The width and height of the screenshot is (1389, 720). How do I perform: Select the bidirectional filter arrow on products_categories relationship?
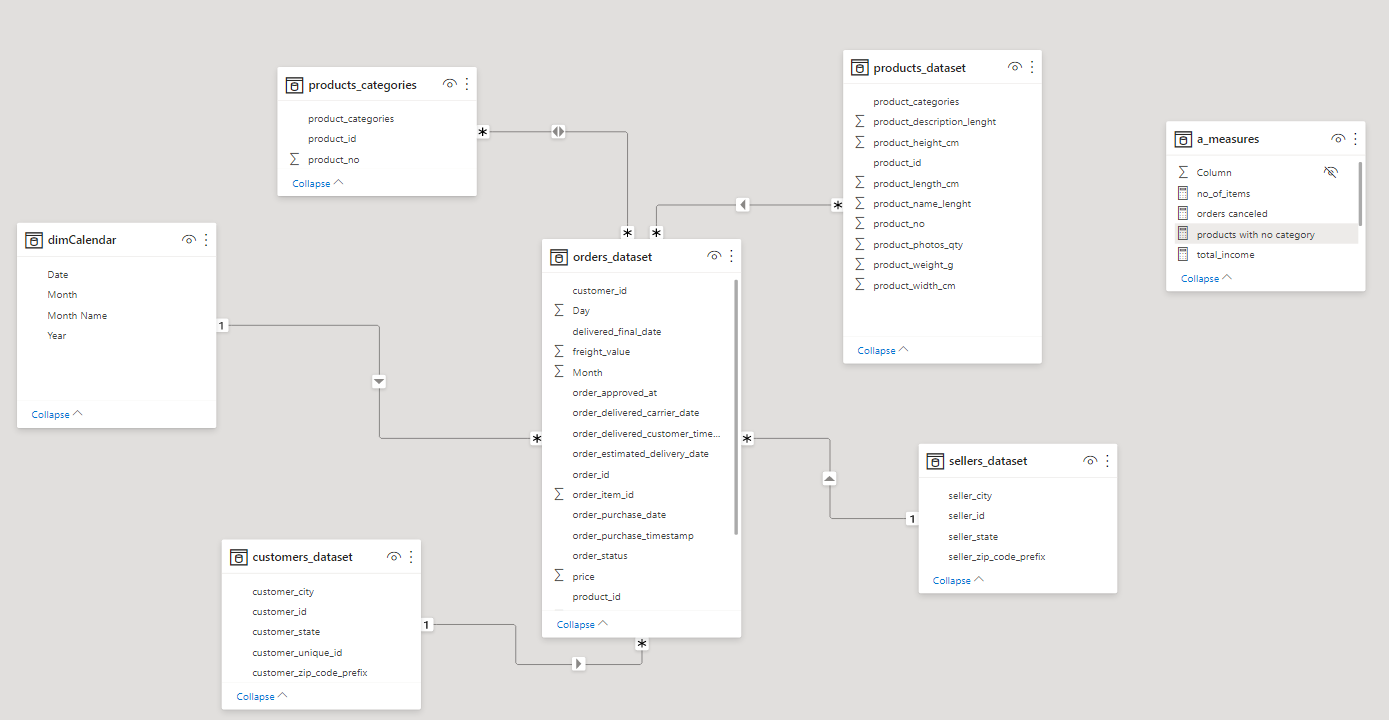[558, 132]
